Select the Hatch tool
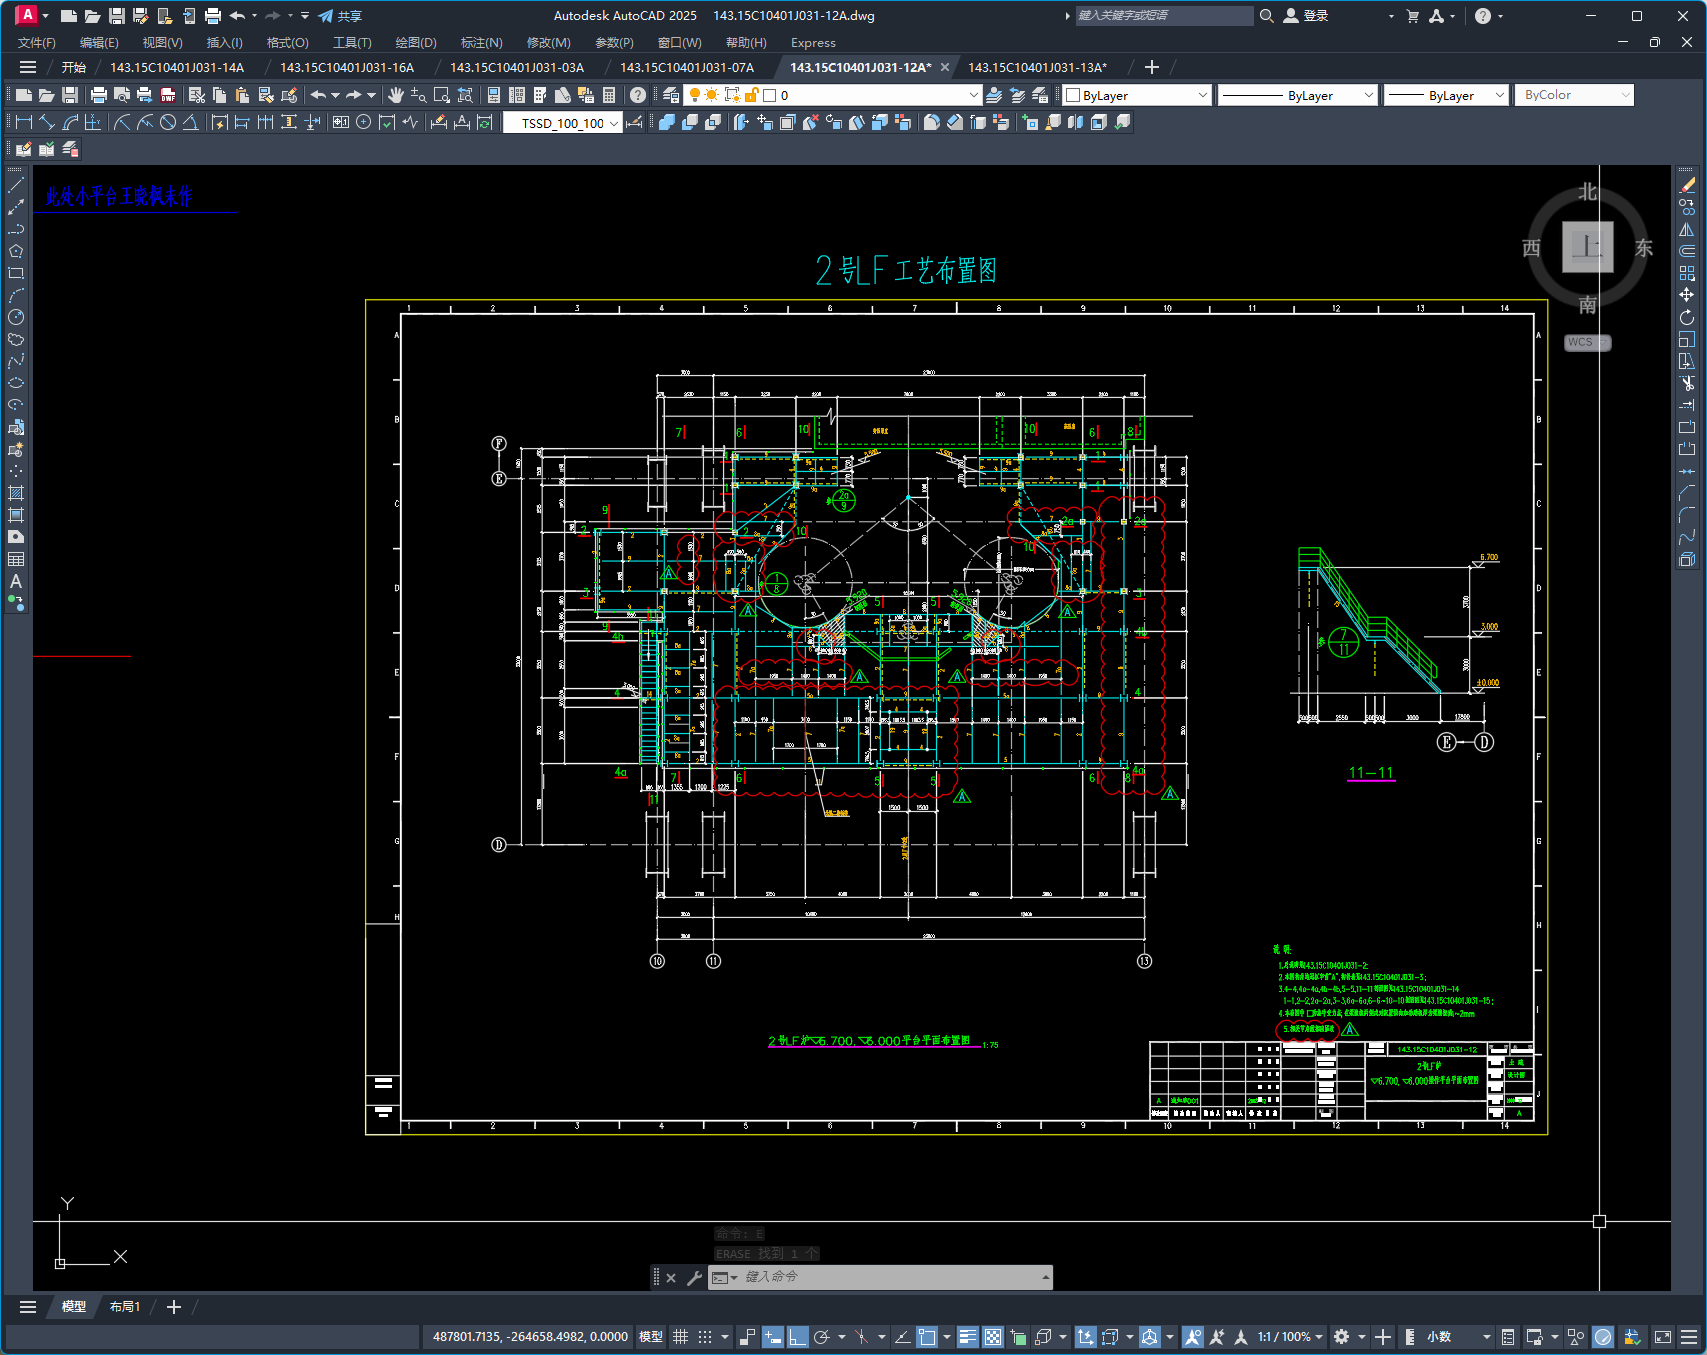1707x1355 pixels. pyautogui.click(x=16, y=493)
